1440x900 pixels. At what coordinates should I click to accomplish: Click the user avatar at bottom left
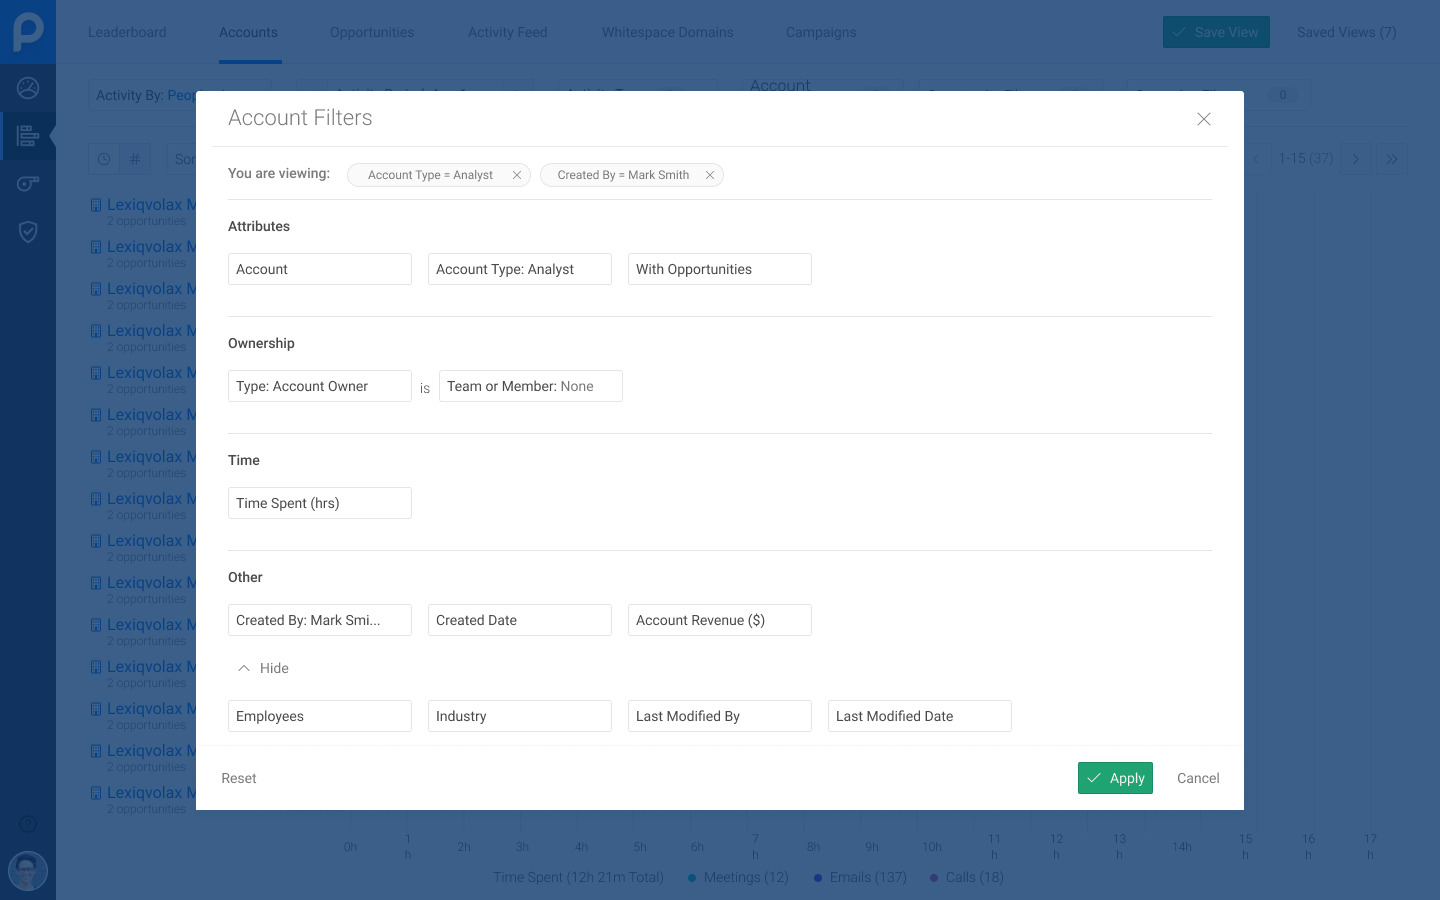28,871
